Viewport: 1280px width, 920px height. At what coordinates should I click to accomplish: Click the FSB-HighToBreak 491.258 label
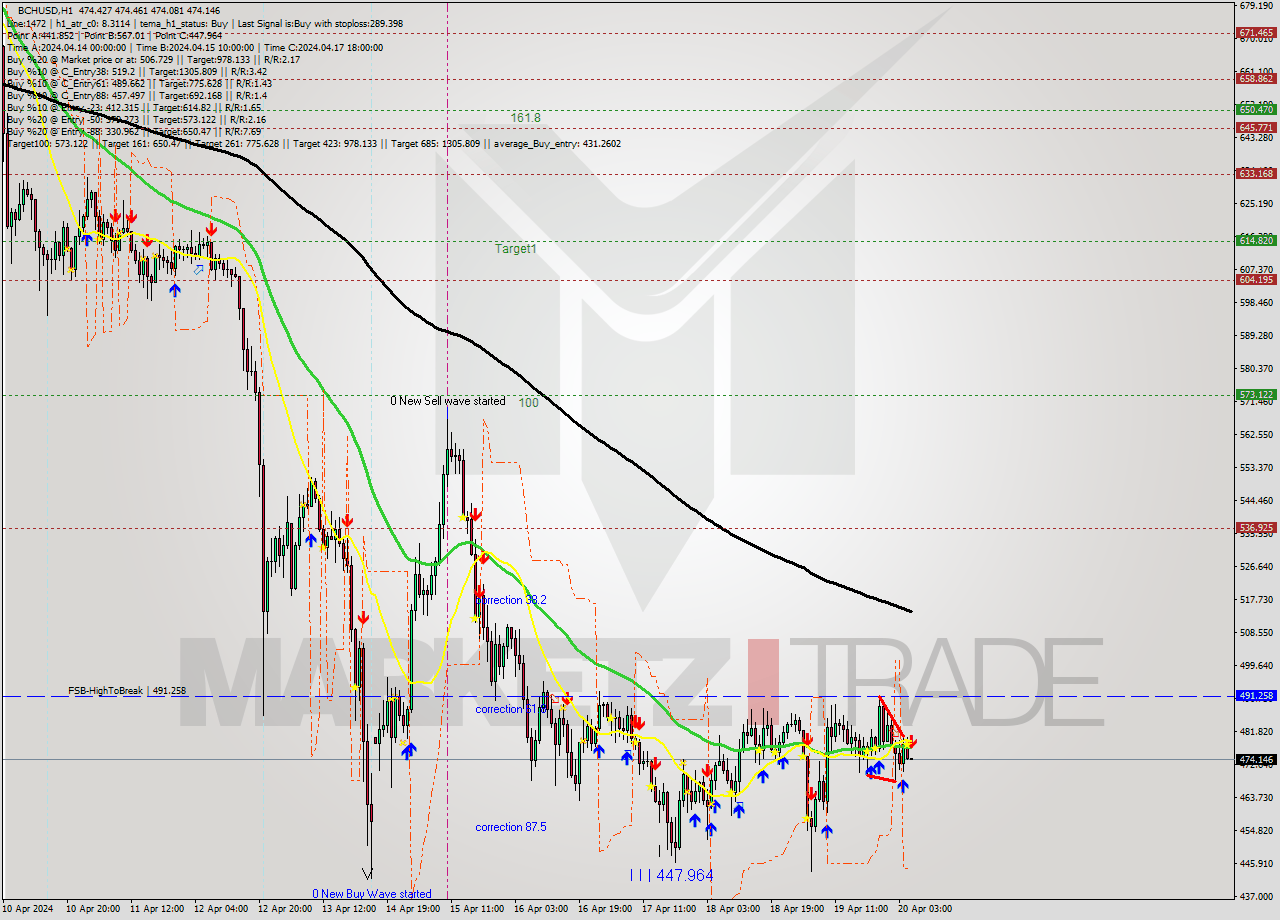(127, 691)
